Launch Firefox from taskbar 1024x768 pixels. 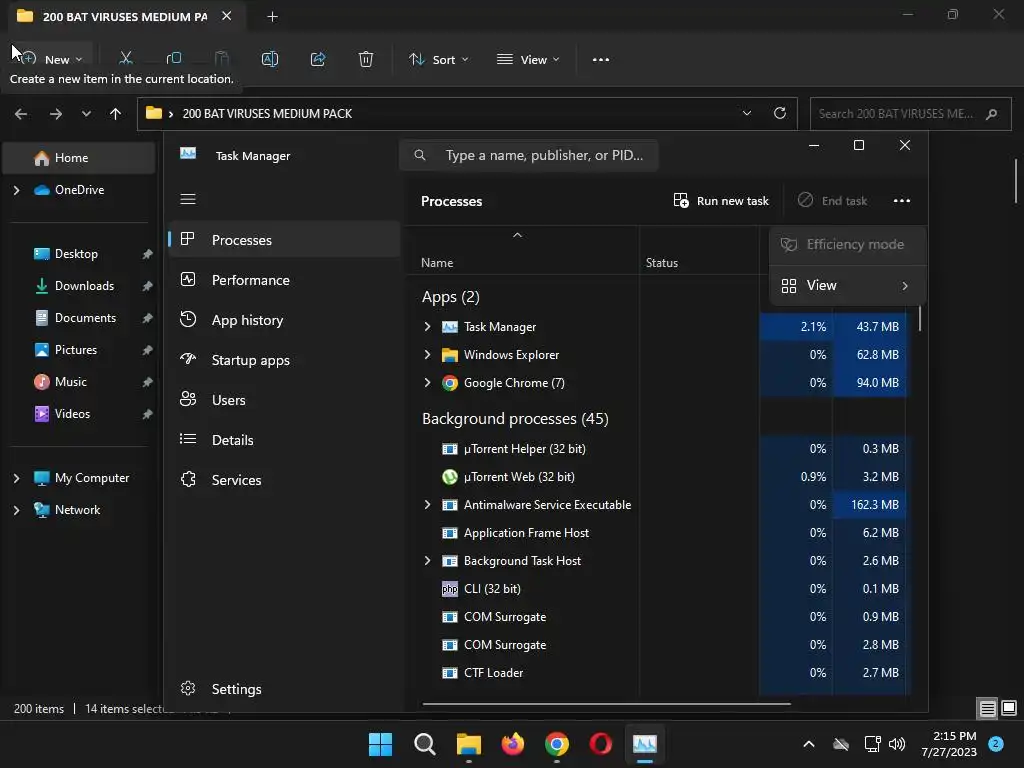[x=513, y=744]
